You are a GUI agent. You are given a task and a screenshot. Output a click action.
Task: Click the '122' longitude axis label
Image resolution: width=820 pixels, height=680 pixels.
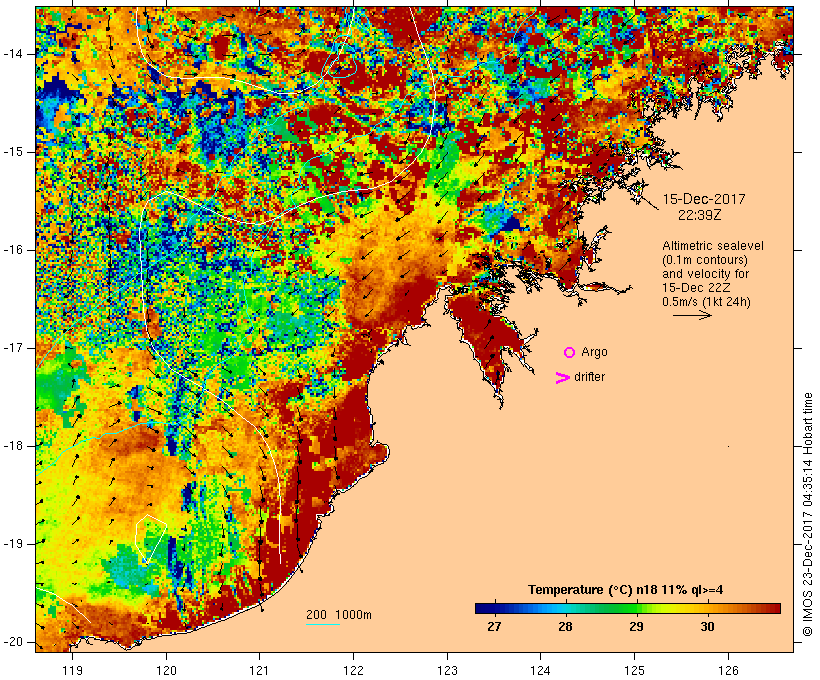354,670
